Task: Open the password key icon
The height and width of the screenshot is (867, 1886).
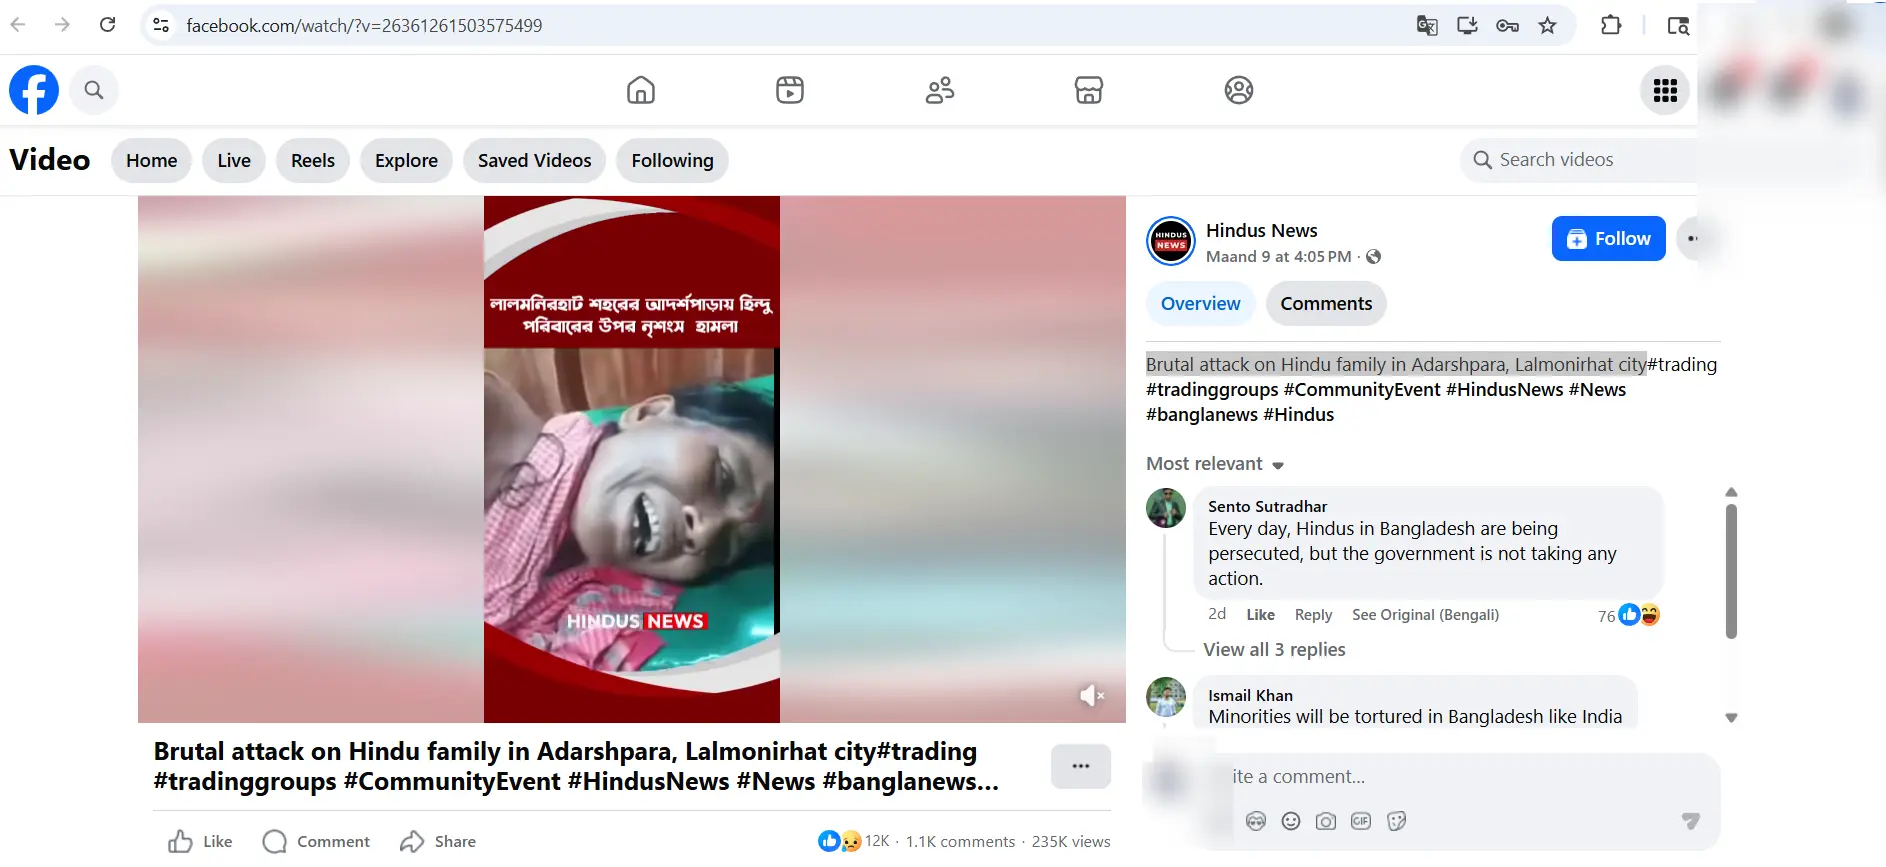Action: click(x=1507, y=26)
